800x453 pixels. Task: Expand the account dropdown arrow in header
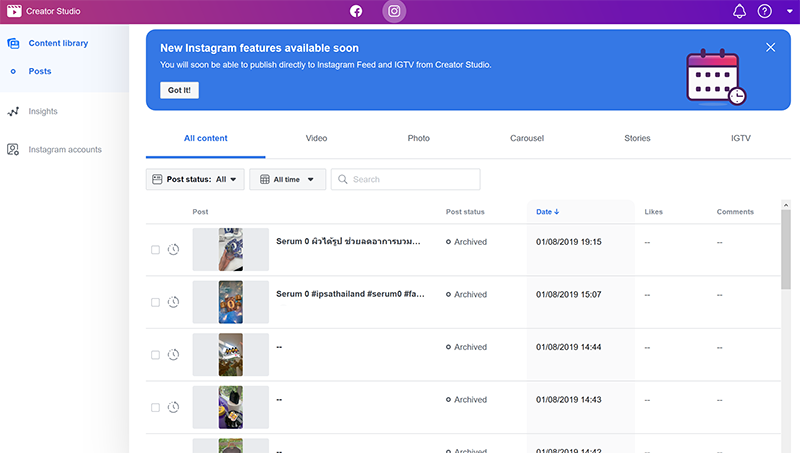pyautogui.click(x=789, y=11)
